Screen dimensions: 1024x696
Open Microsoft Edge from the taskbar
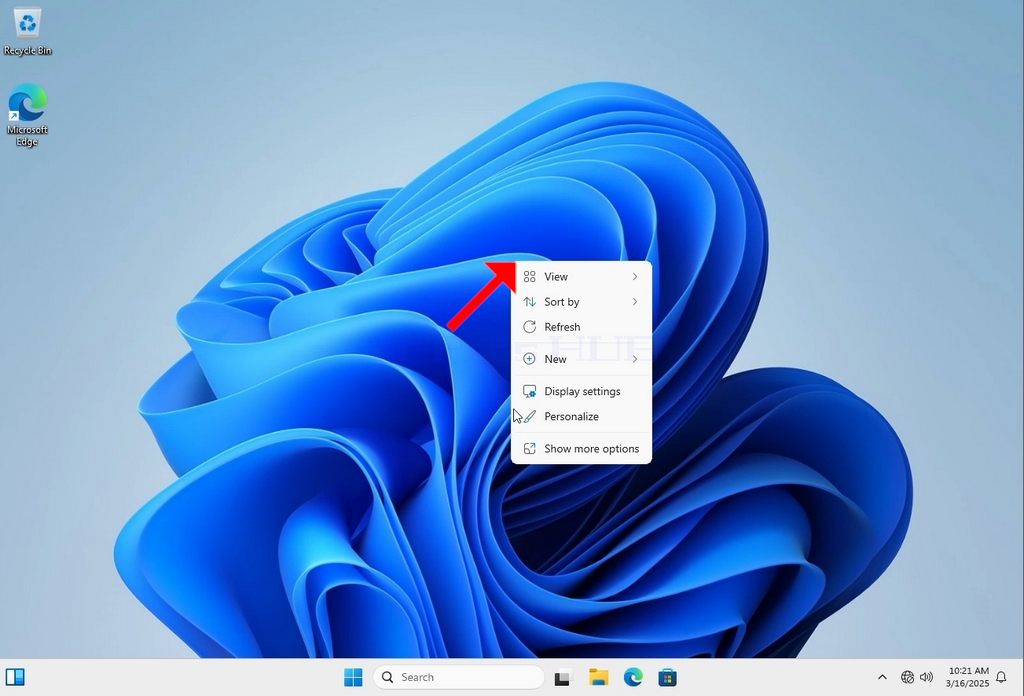[x=633, y=677]
